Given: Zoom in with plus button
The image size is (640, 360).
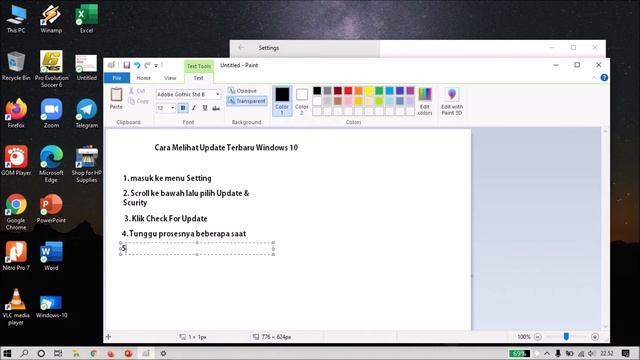Looking at the screenshot, I should [x=595, y=337].
